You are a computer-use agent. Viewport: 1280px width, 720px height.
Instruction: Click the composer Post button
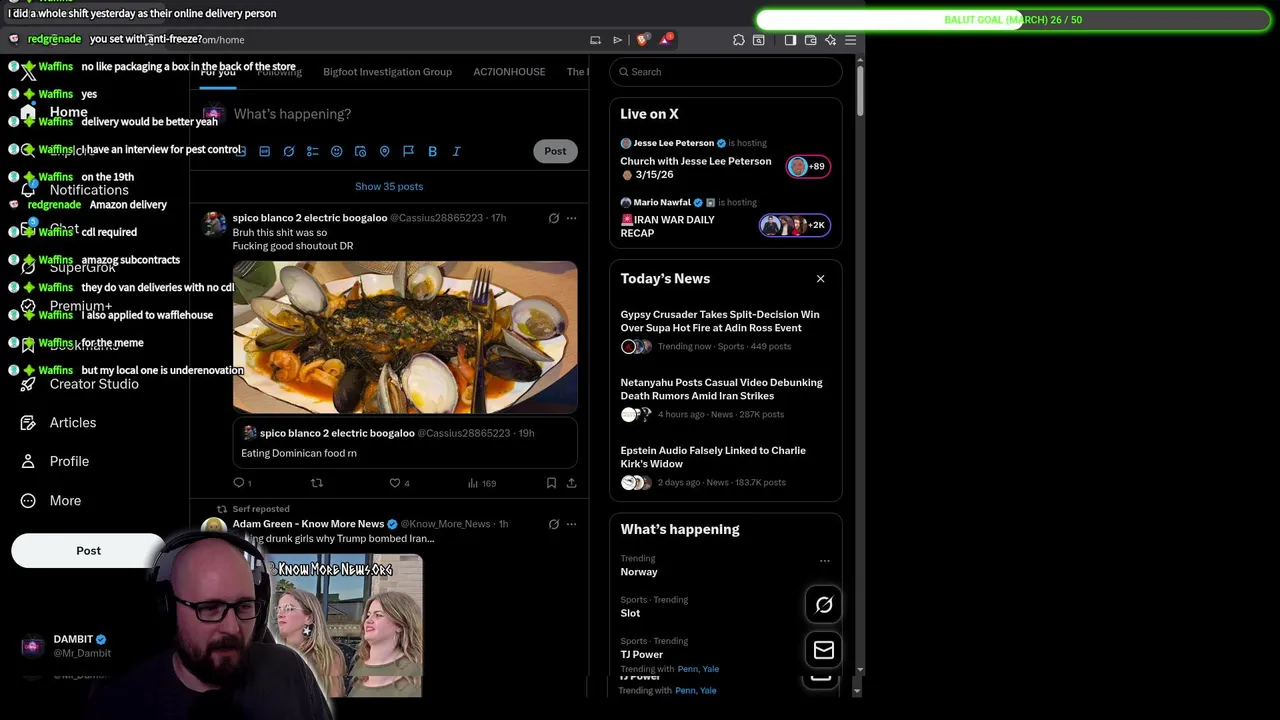click(555, 151)
